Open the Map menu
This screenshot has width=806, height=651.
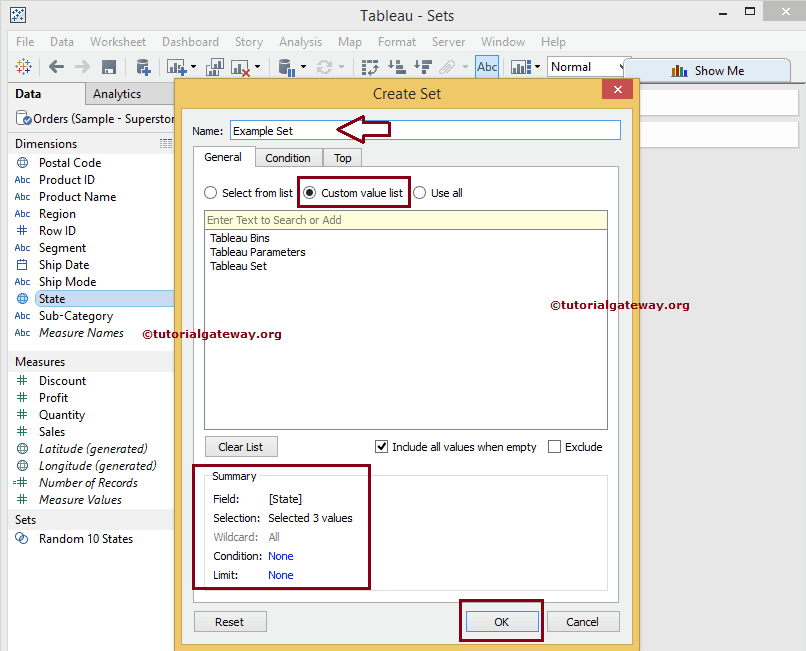[350, 42]
